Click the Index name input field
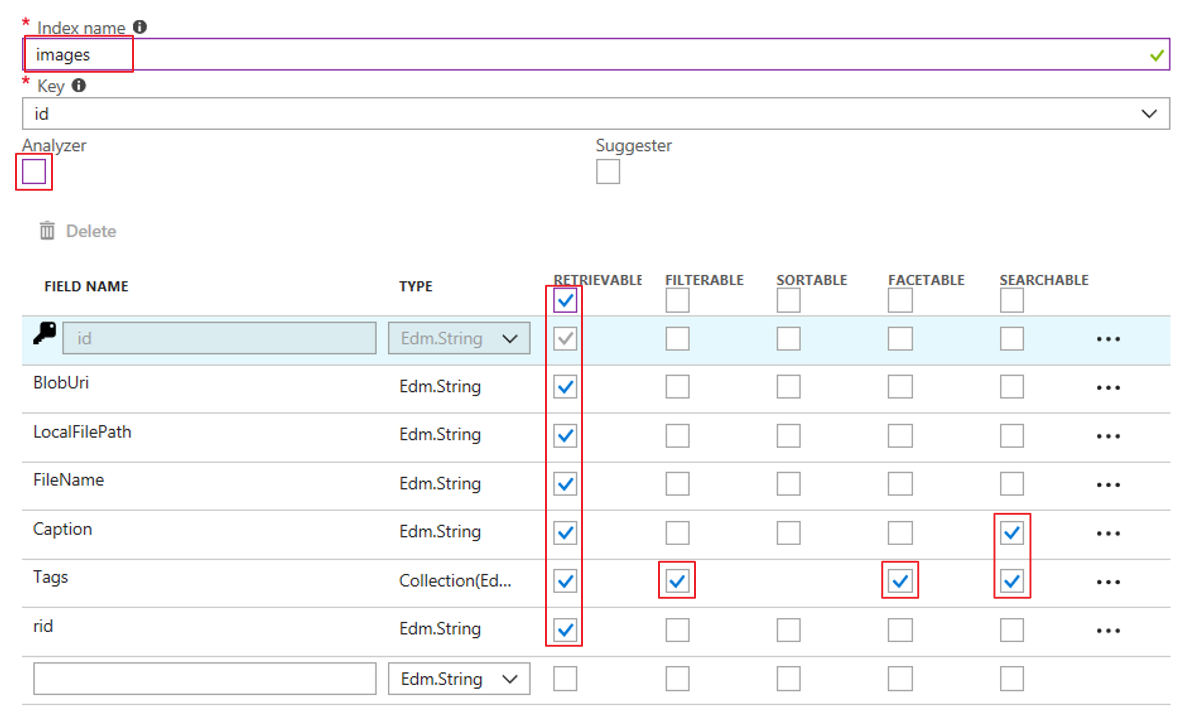 click(595, 55)
